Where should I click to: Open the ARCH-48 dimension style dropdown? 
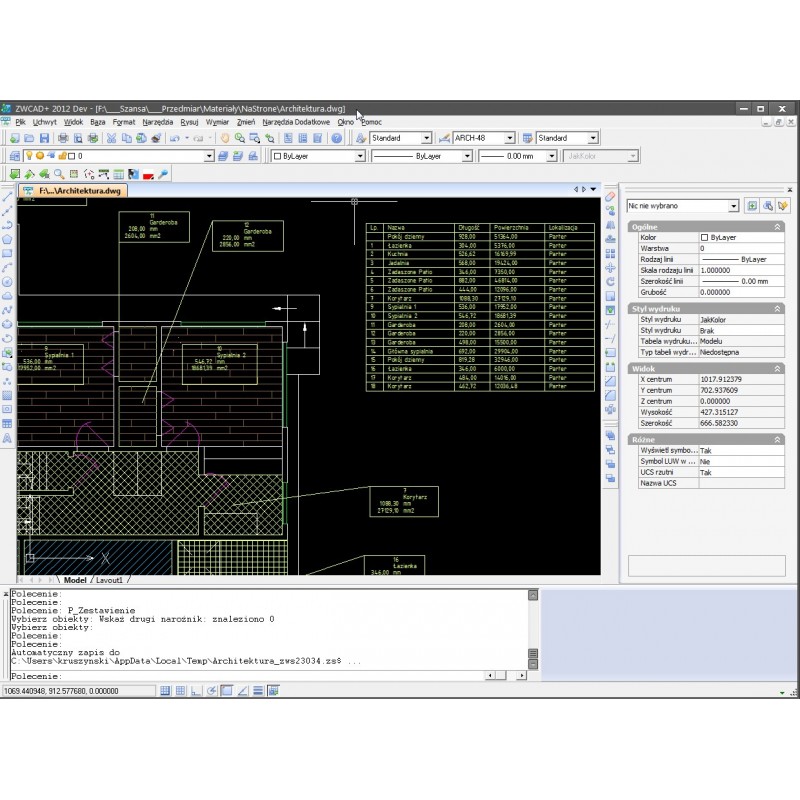pyautogui.click(x=509, y=138)
